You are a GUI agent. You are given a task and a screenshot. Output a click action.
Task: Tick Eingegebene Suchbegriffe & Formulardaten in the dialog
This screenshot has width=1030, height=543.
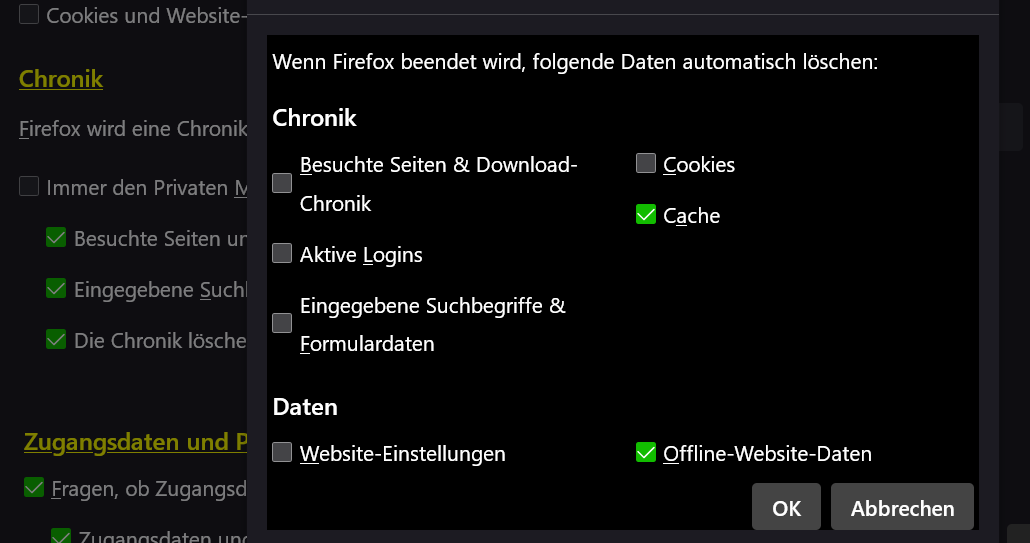(x=282, y=323)
